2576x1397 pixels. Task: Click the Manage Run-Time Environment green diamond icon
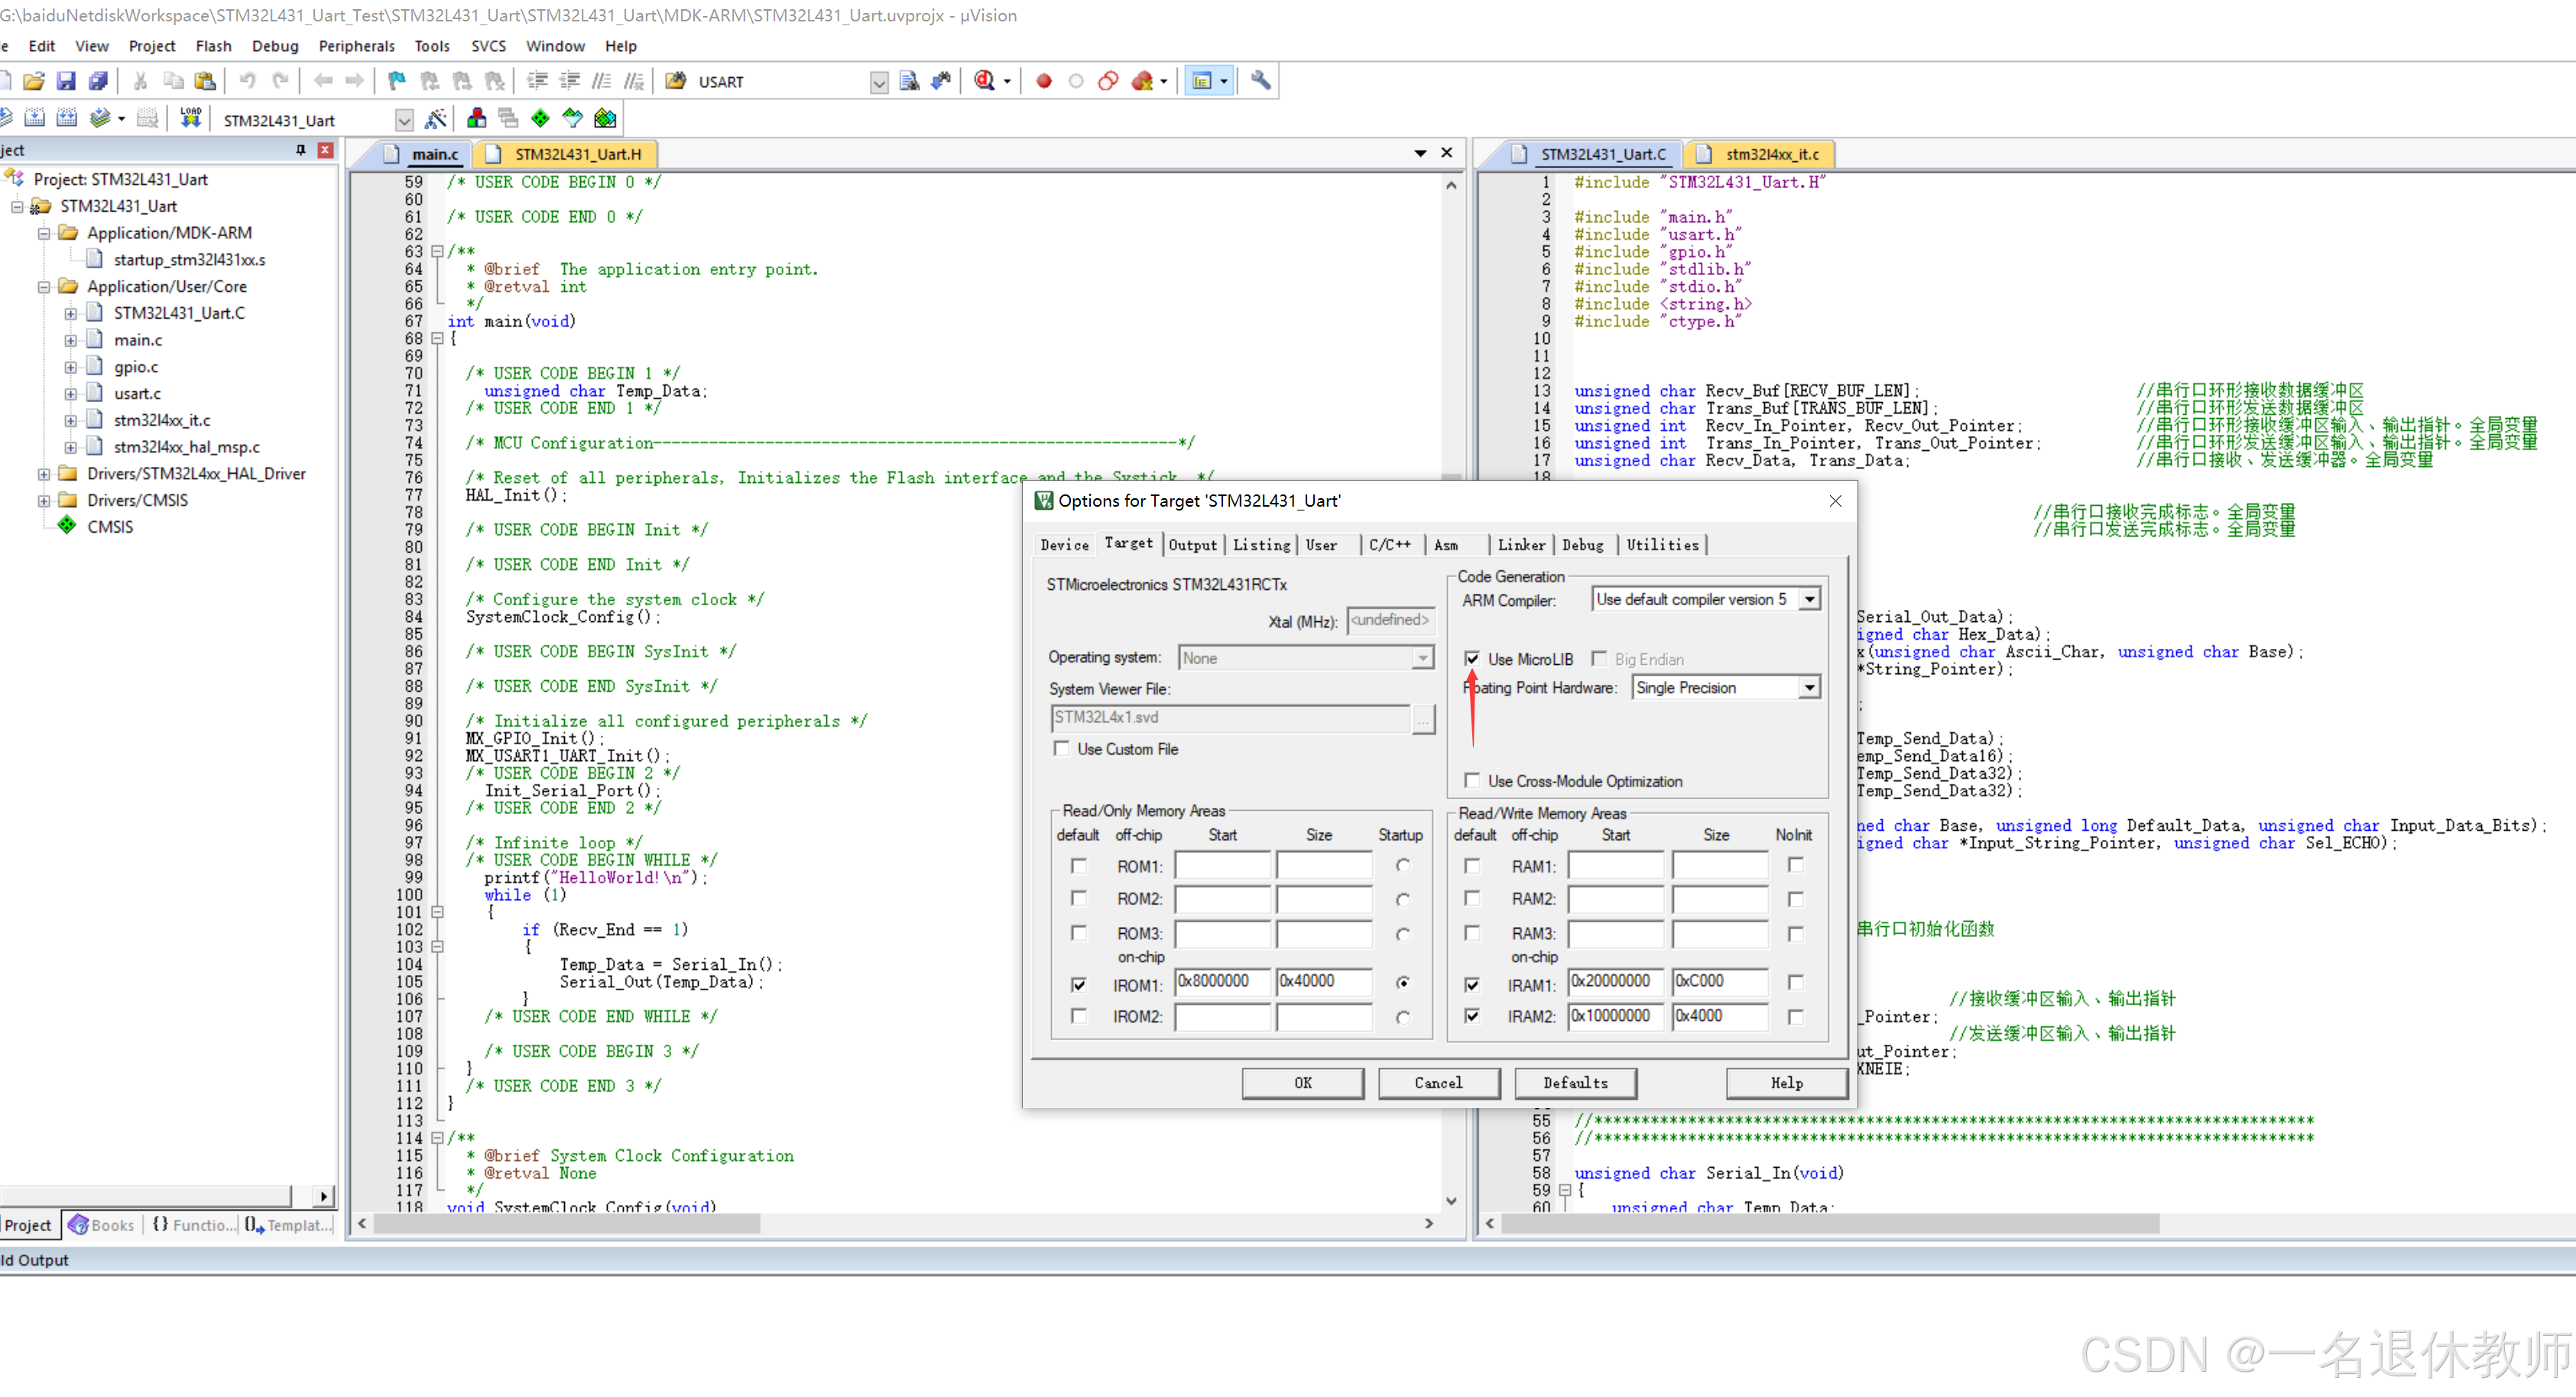[540, 119]
